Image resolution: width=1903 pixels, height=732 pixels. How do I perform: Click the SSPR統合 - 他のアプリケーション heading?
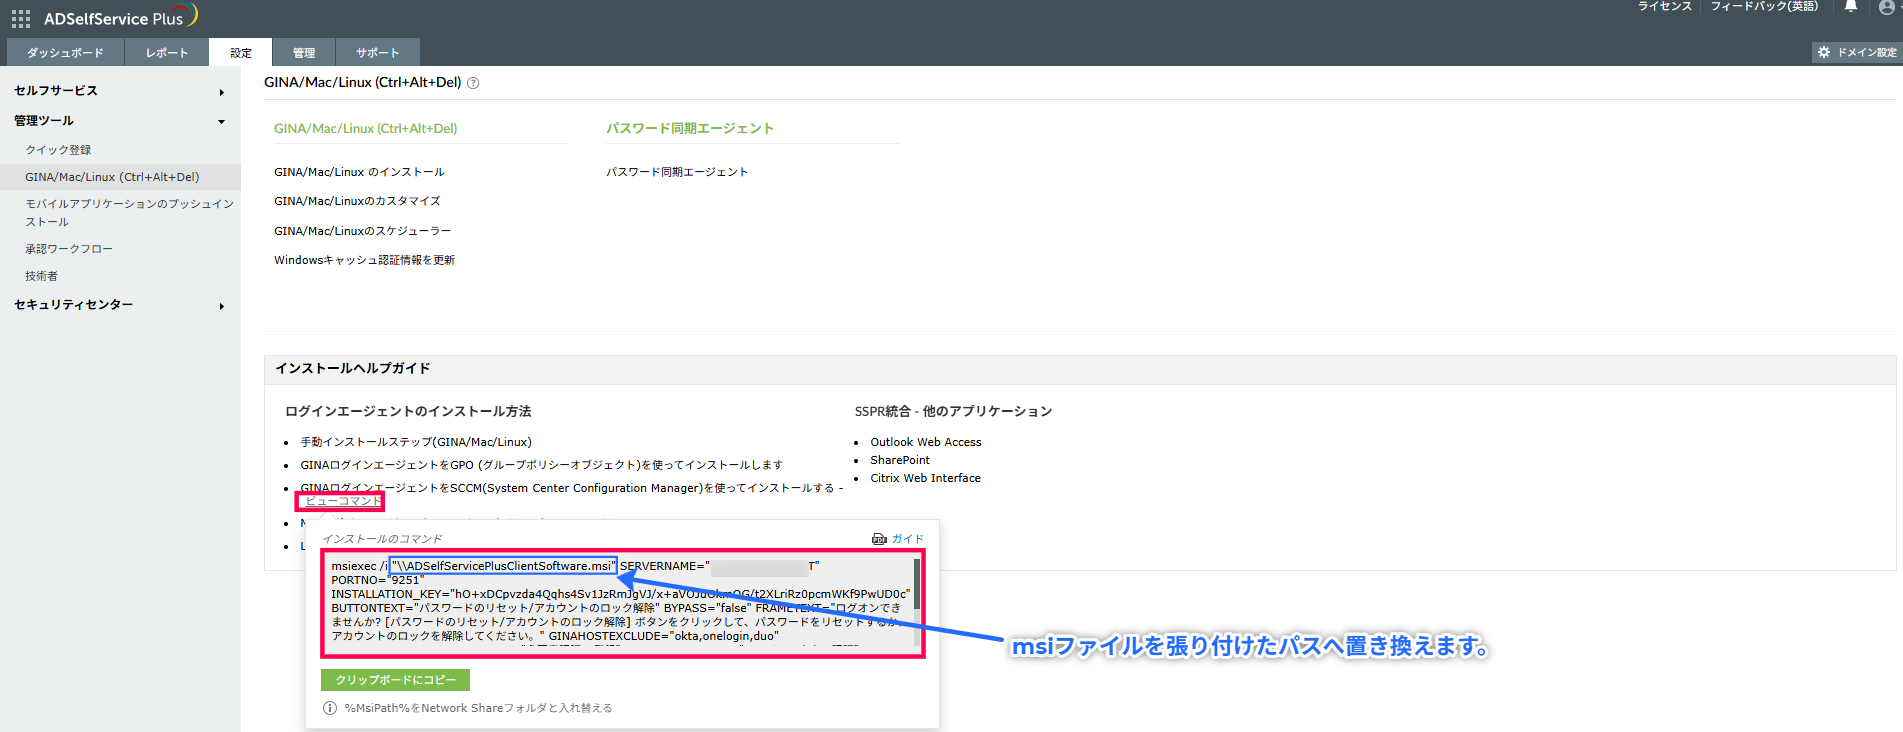coord(953,411)
